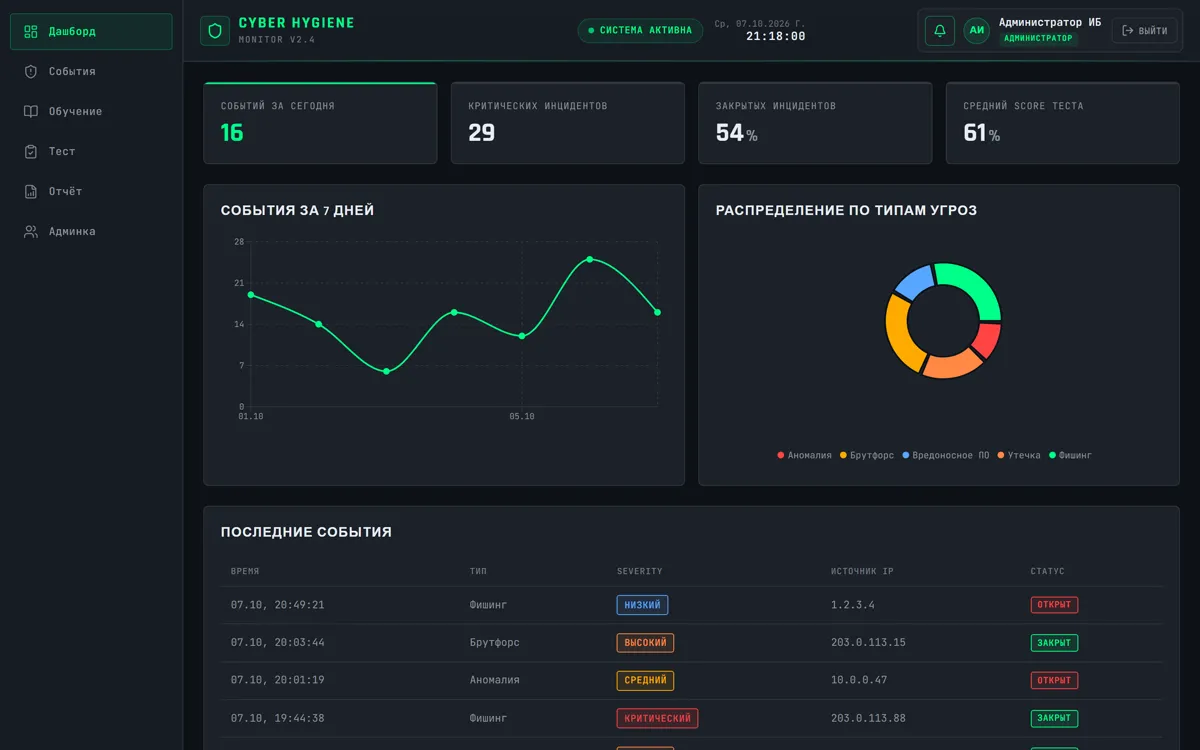Click the Средний score теста stat card

click(x=1063, y=123)
